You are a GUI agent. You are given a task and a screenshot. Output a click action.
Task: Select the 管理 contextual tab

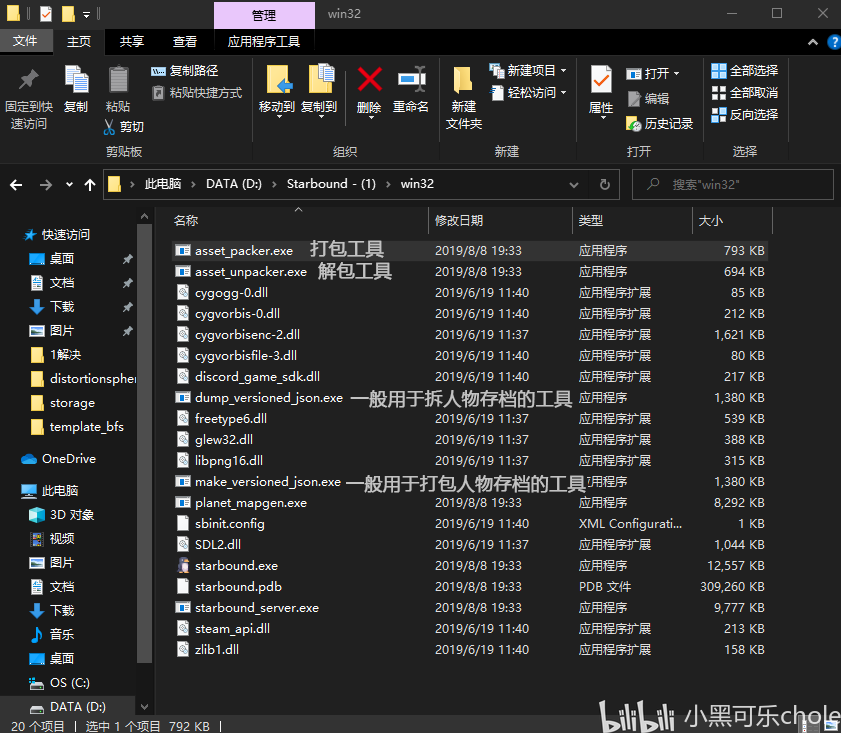264,16
